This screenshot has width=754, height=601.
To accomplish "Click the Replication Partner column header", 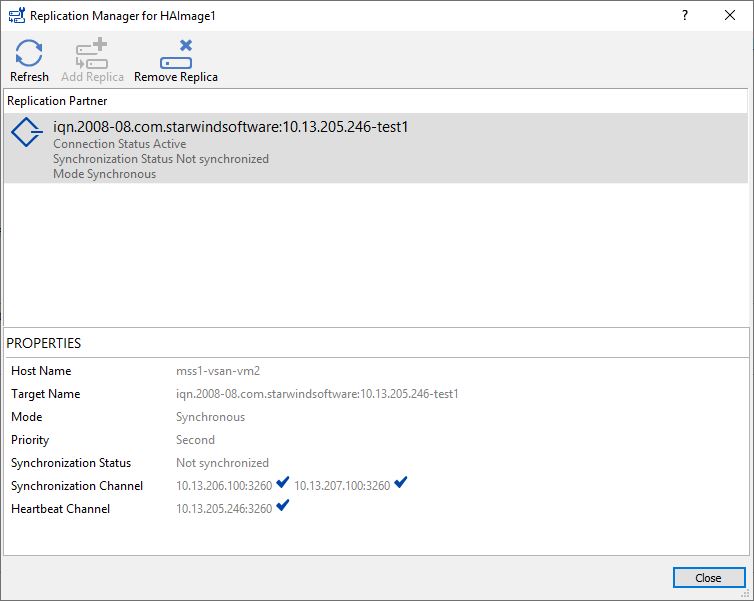I will [x=57, y=101].
